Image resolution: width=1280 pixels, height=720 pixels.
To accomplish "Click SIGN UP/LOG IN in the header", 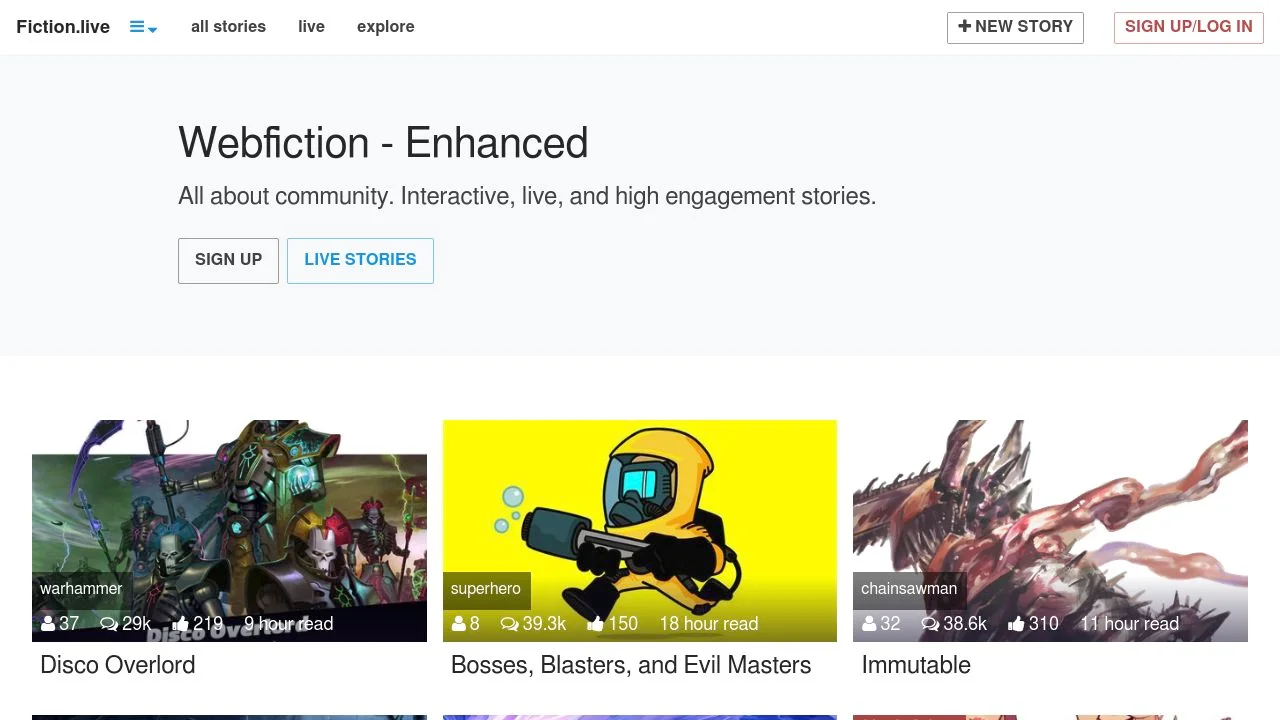I will [x=1188, y=27].
